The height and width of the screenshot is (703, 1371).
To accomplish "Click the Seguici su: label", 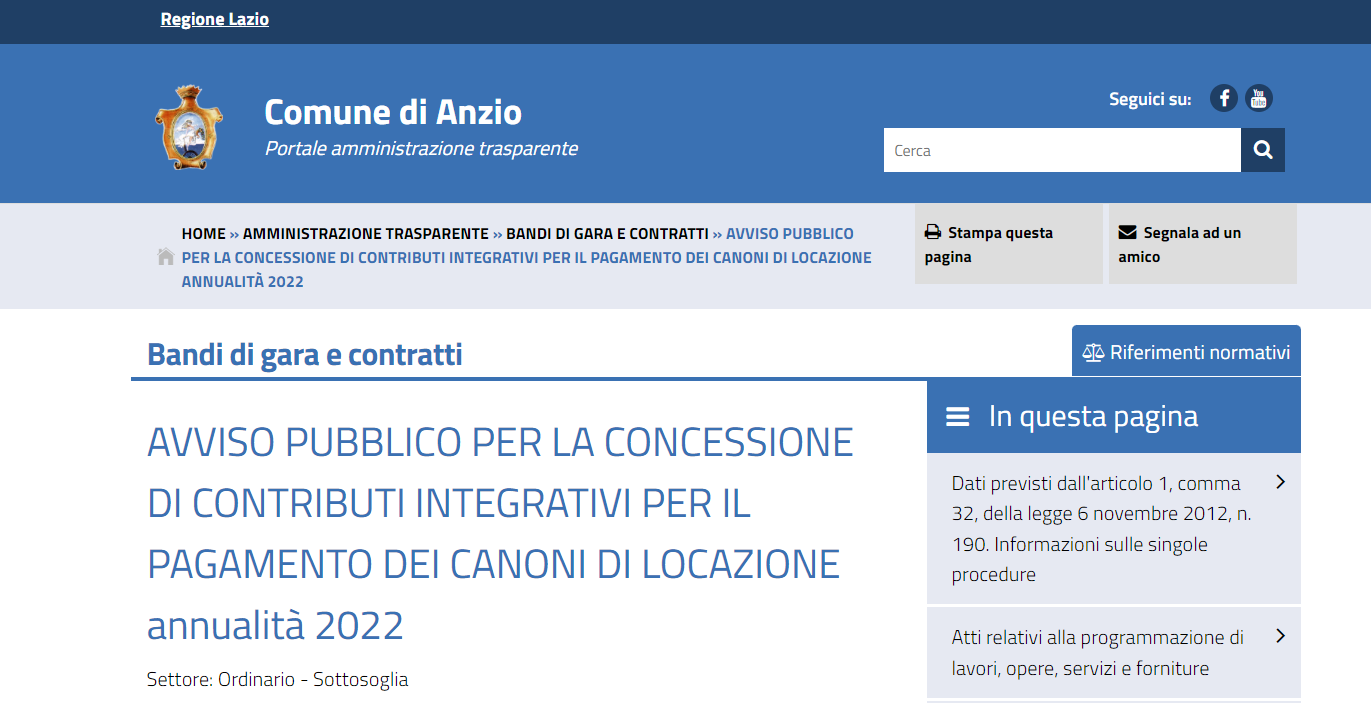I will coord(1150,99).
